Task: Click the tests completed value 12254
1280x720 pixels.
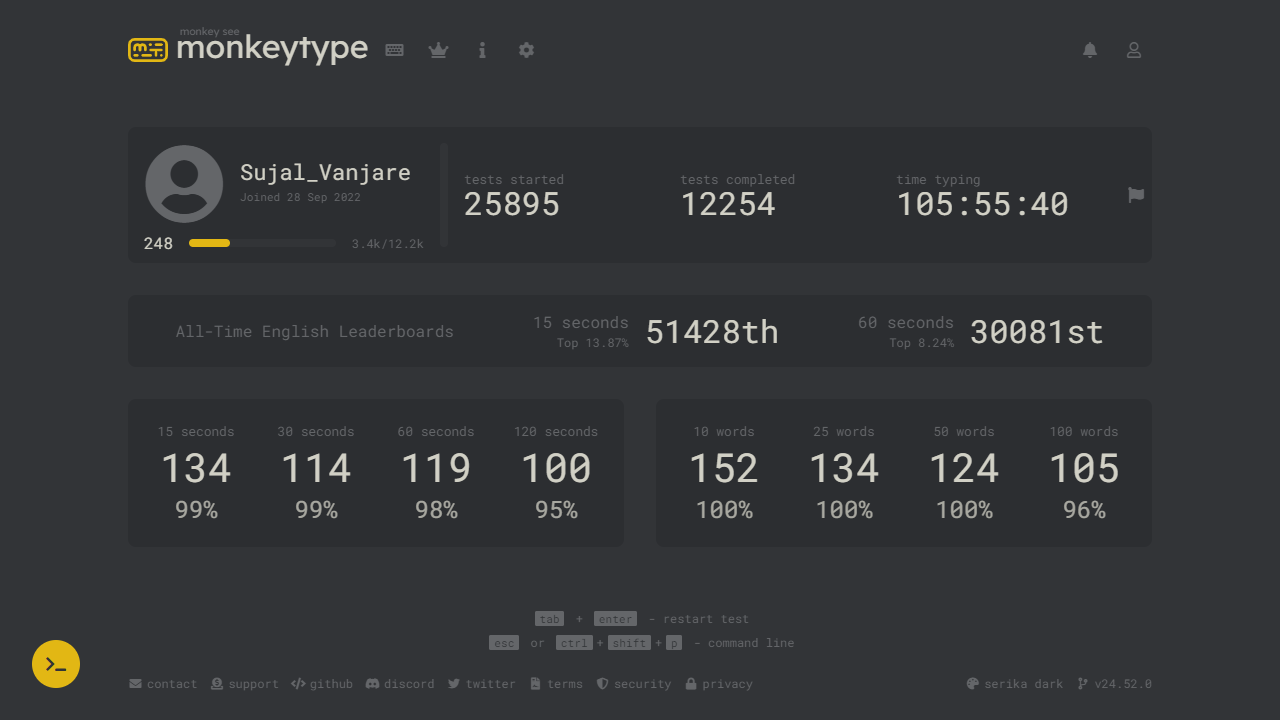Action: point(728,204)
